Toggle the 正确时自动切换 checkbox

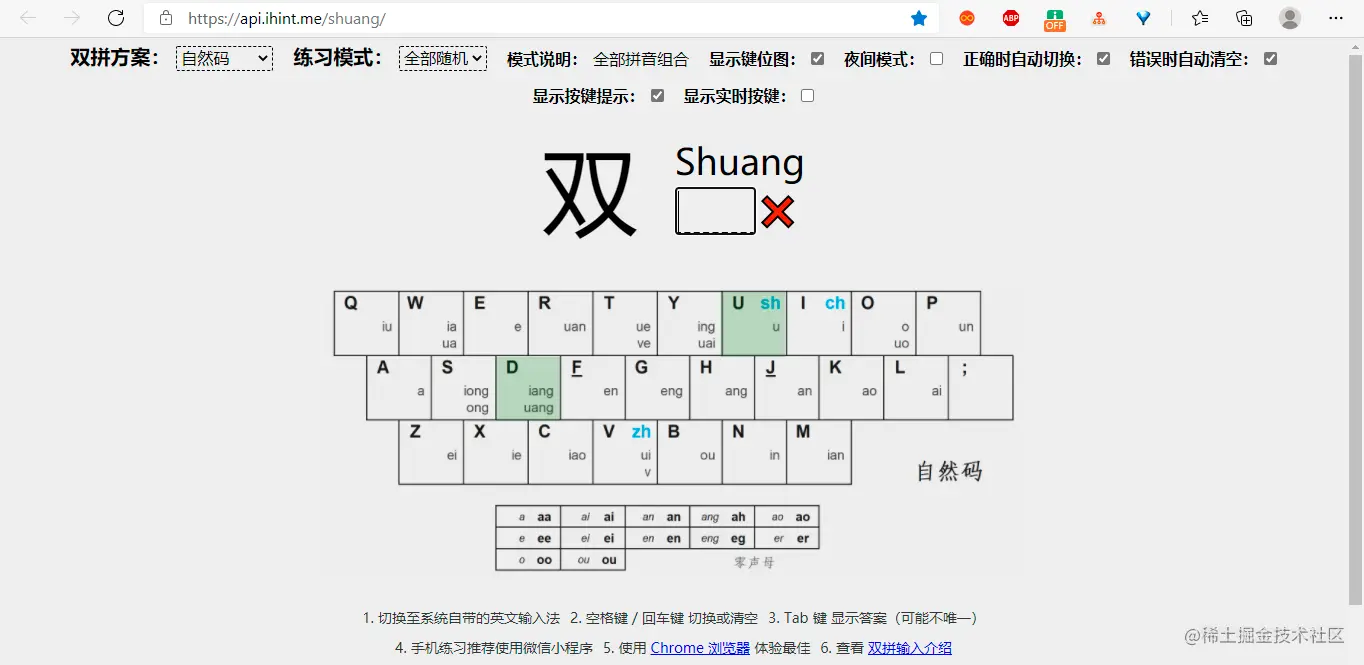[1103, 59]
